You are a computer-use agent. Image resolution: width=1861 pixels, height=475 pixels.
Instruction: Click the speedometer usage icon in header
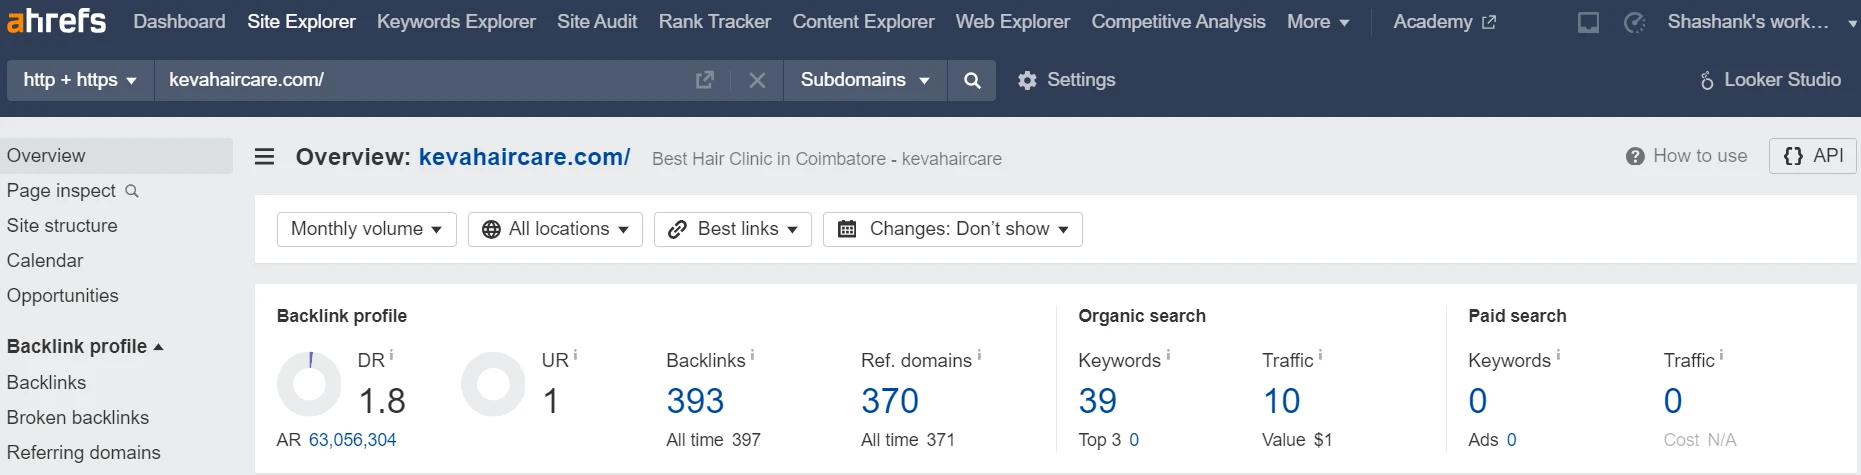[1635, 22]
